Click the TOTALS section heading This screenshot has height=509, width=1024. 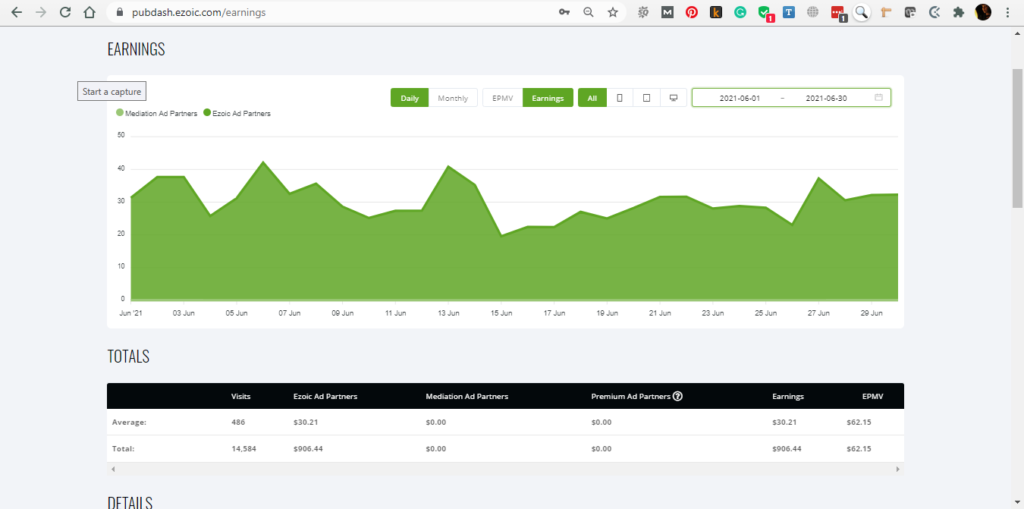coord(128,356)
